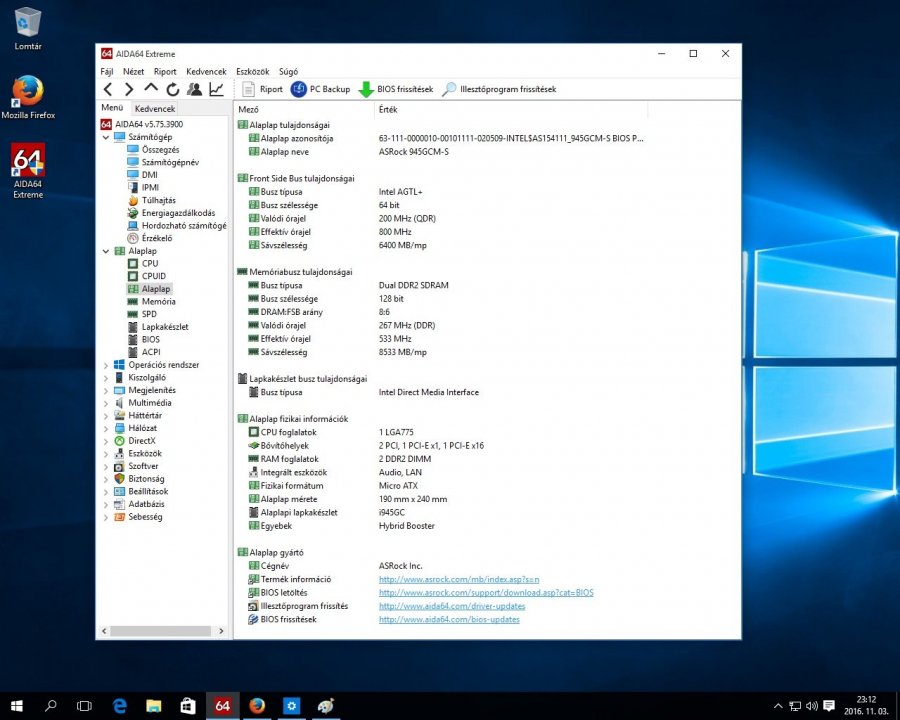Open Illesztőprogram frissítések from the toolbar

pyautogui.click(x=499, y=89)
